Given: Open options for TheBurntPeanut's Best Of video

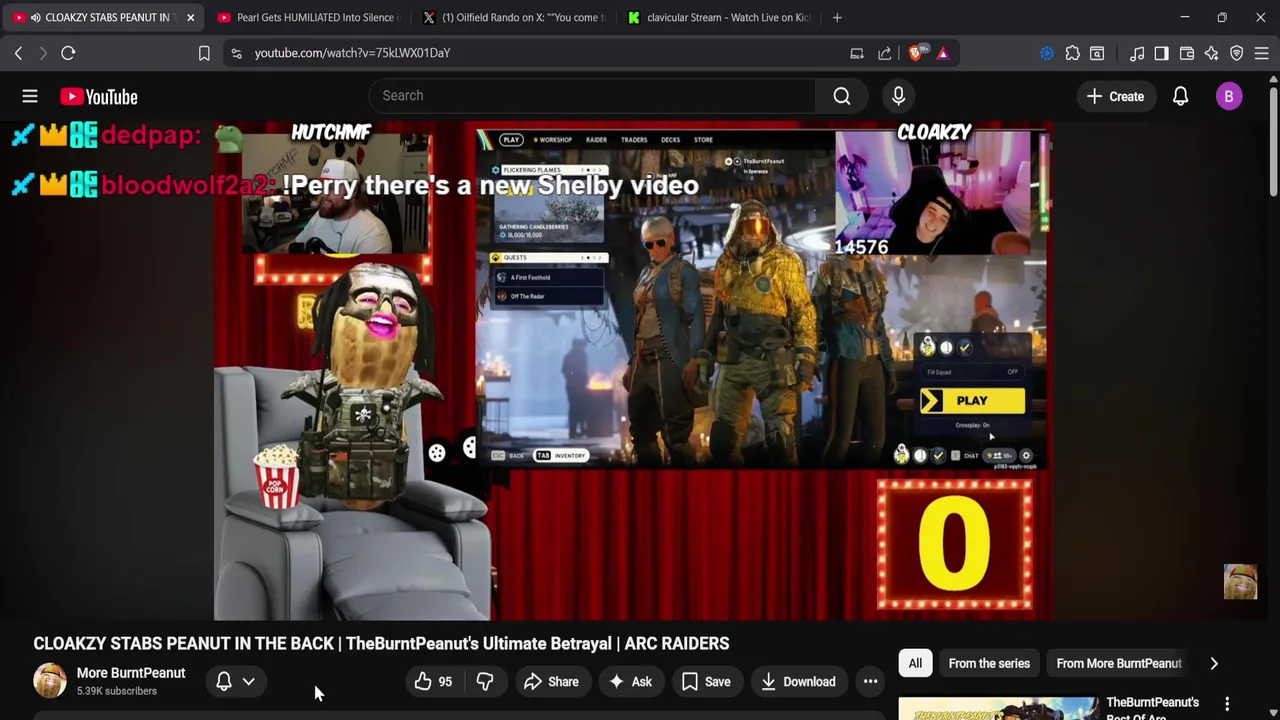Looking at the screenshot, I should [x=1227, y=705].
